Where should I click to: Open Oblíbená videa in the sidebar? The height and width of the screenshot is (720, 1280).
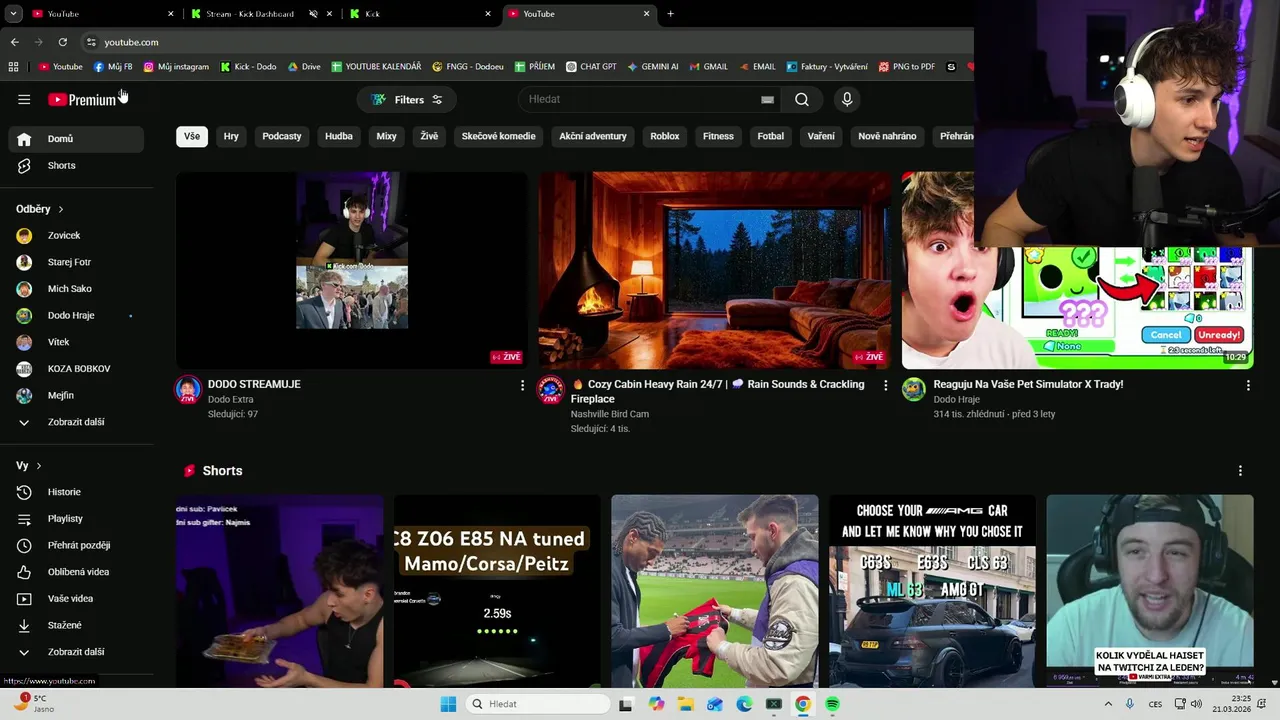point(76,572)
